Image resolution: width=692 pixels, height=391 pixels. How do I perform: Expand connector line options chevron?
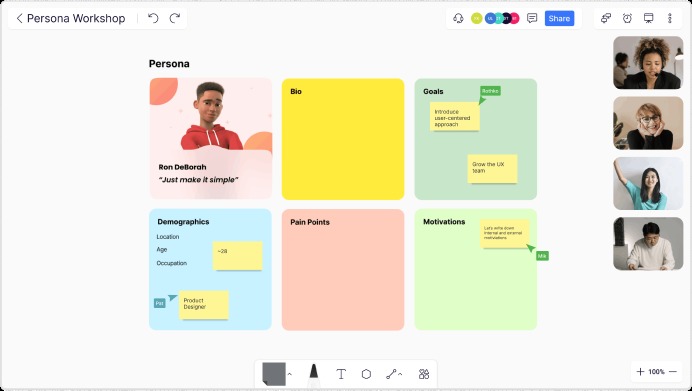[x=400, y=374]
